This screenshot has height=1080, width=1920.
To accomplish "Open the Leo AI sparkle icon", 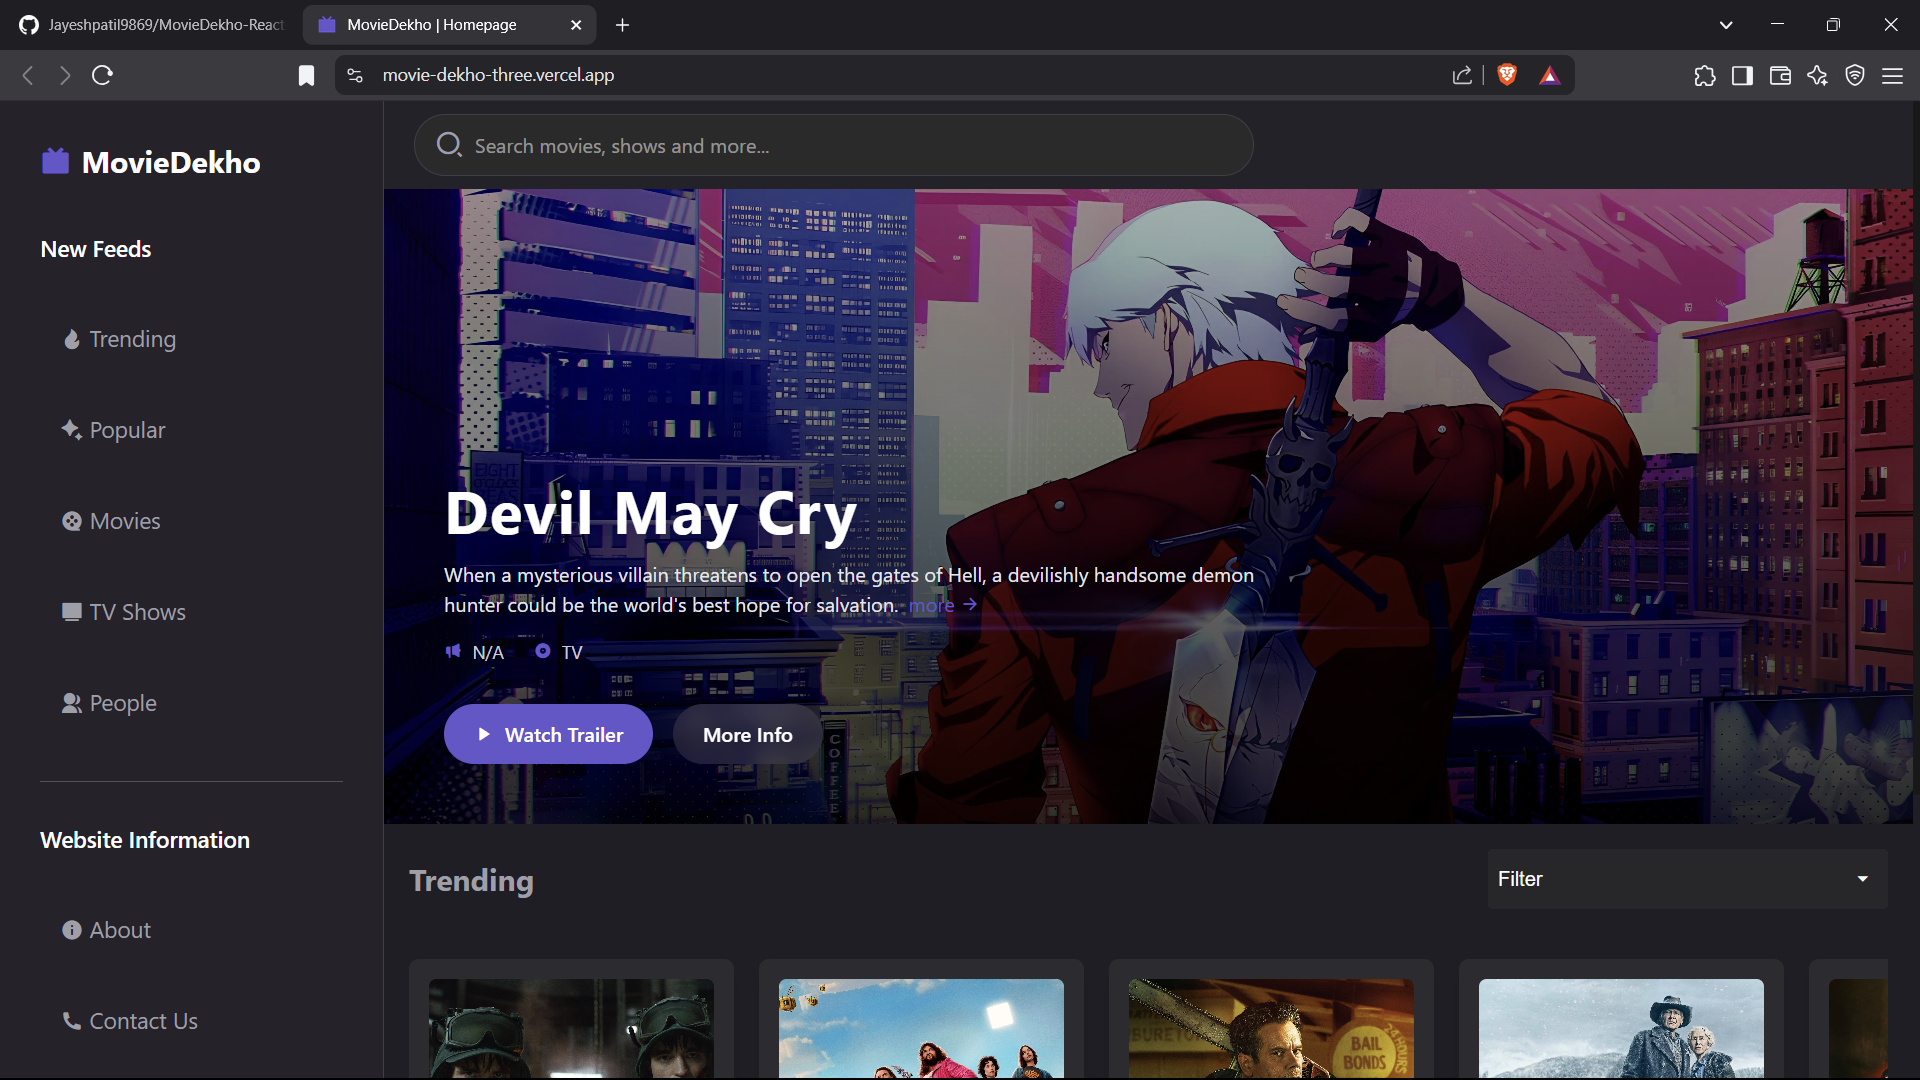I will pos(1818,75).
